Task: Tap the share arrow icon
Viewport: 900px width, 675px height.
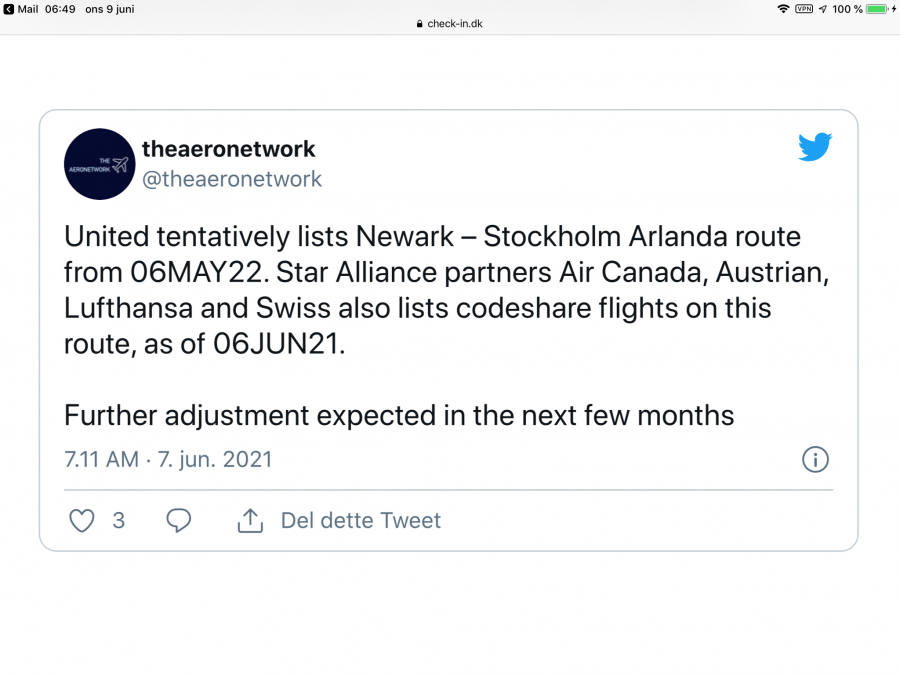Action: pos(250,520)
